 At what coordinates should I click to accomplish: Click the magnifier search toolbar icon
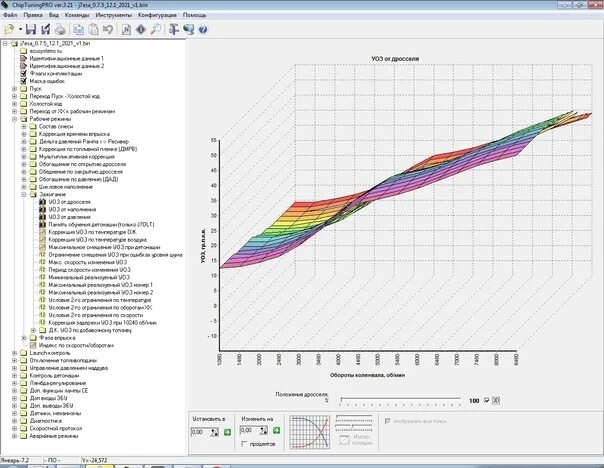(156, 29)
